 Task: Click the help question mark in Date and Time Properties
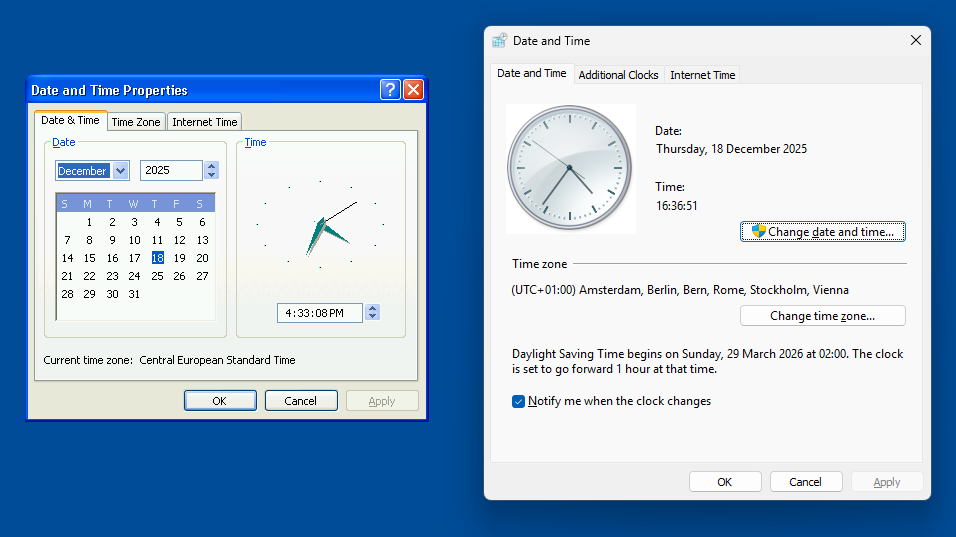390,90
